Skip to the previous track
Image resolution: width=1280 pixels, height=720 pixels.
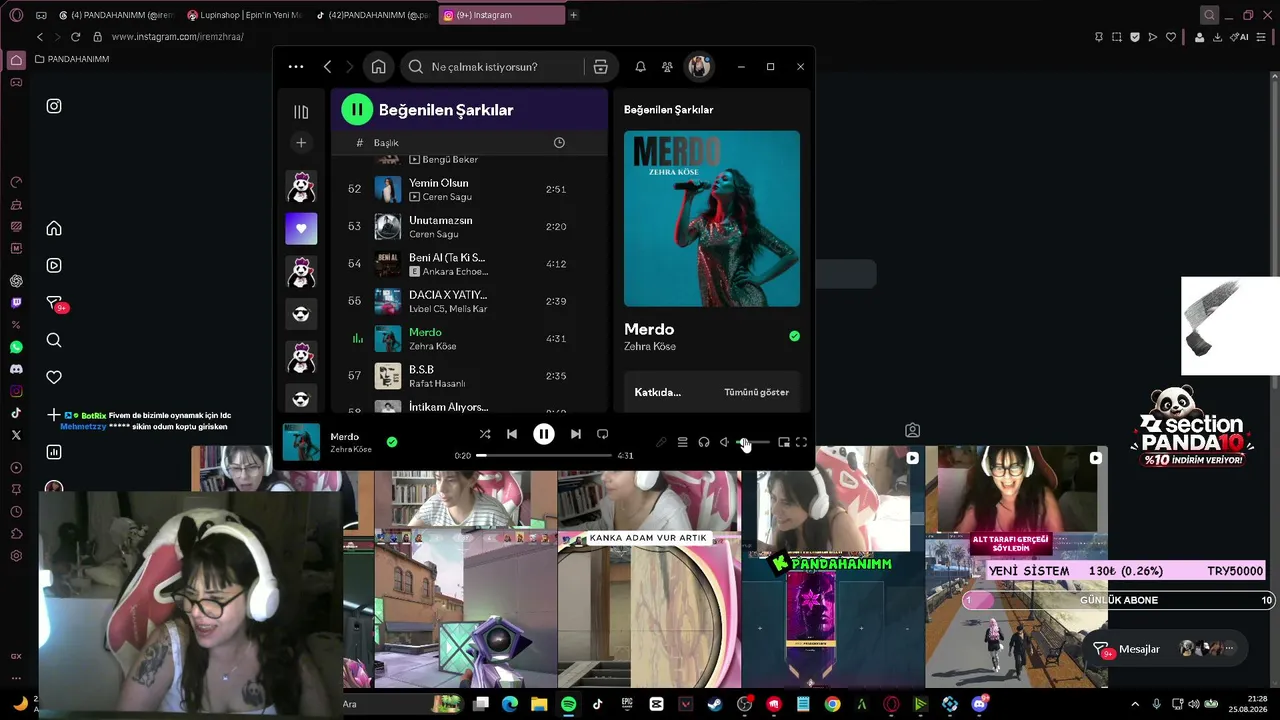(512, 434)
